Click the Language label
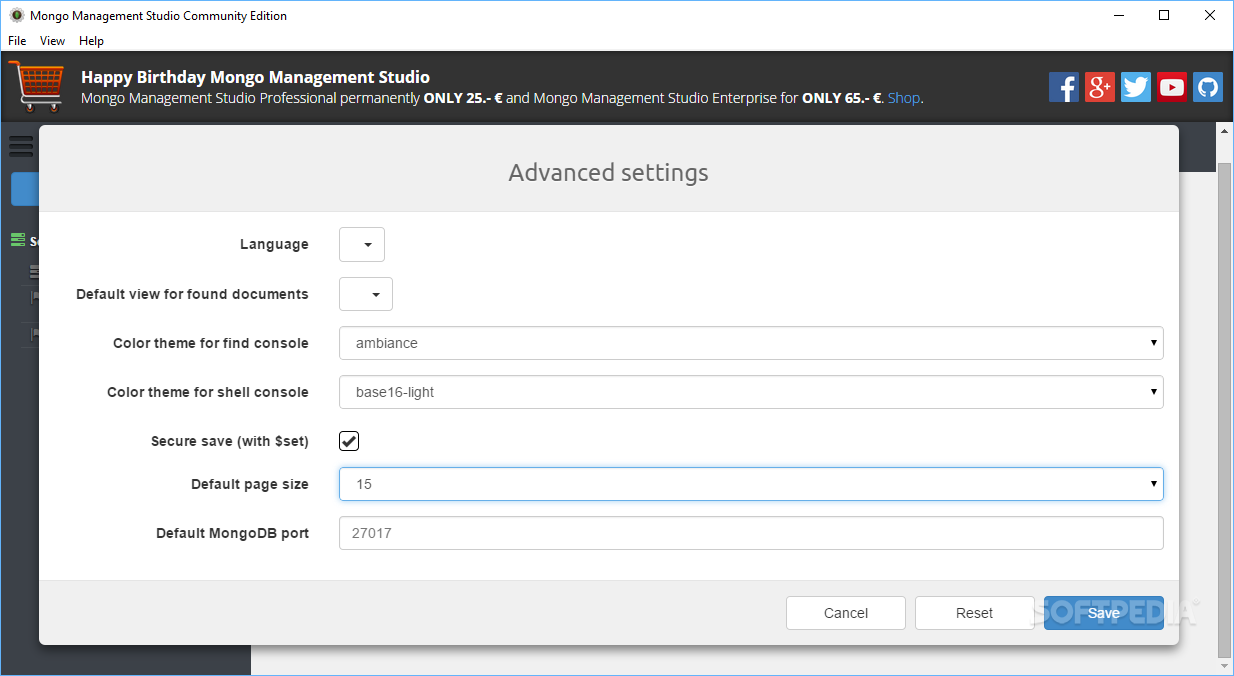Image resolution: width=1234 pixels, height=676 pixels. click(274, 244)
